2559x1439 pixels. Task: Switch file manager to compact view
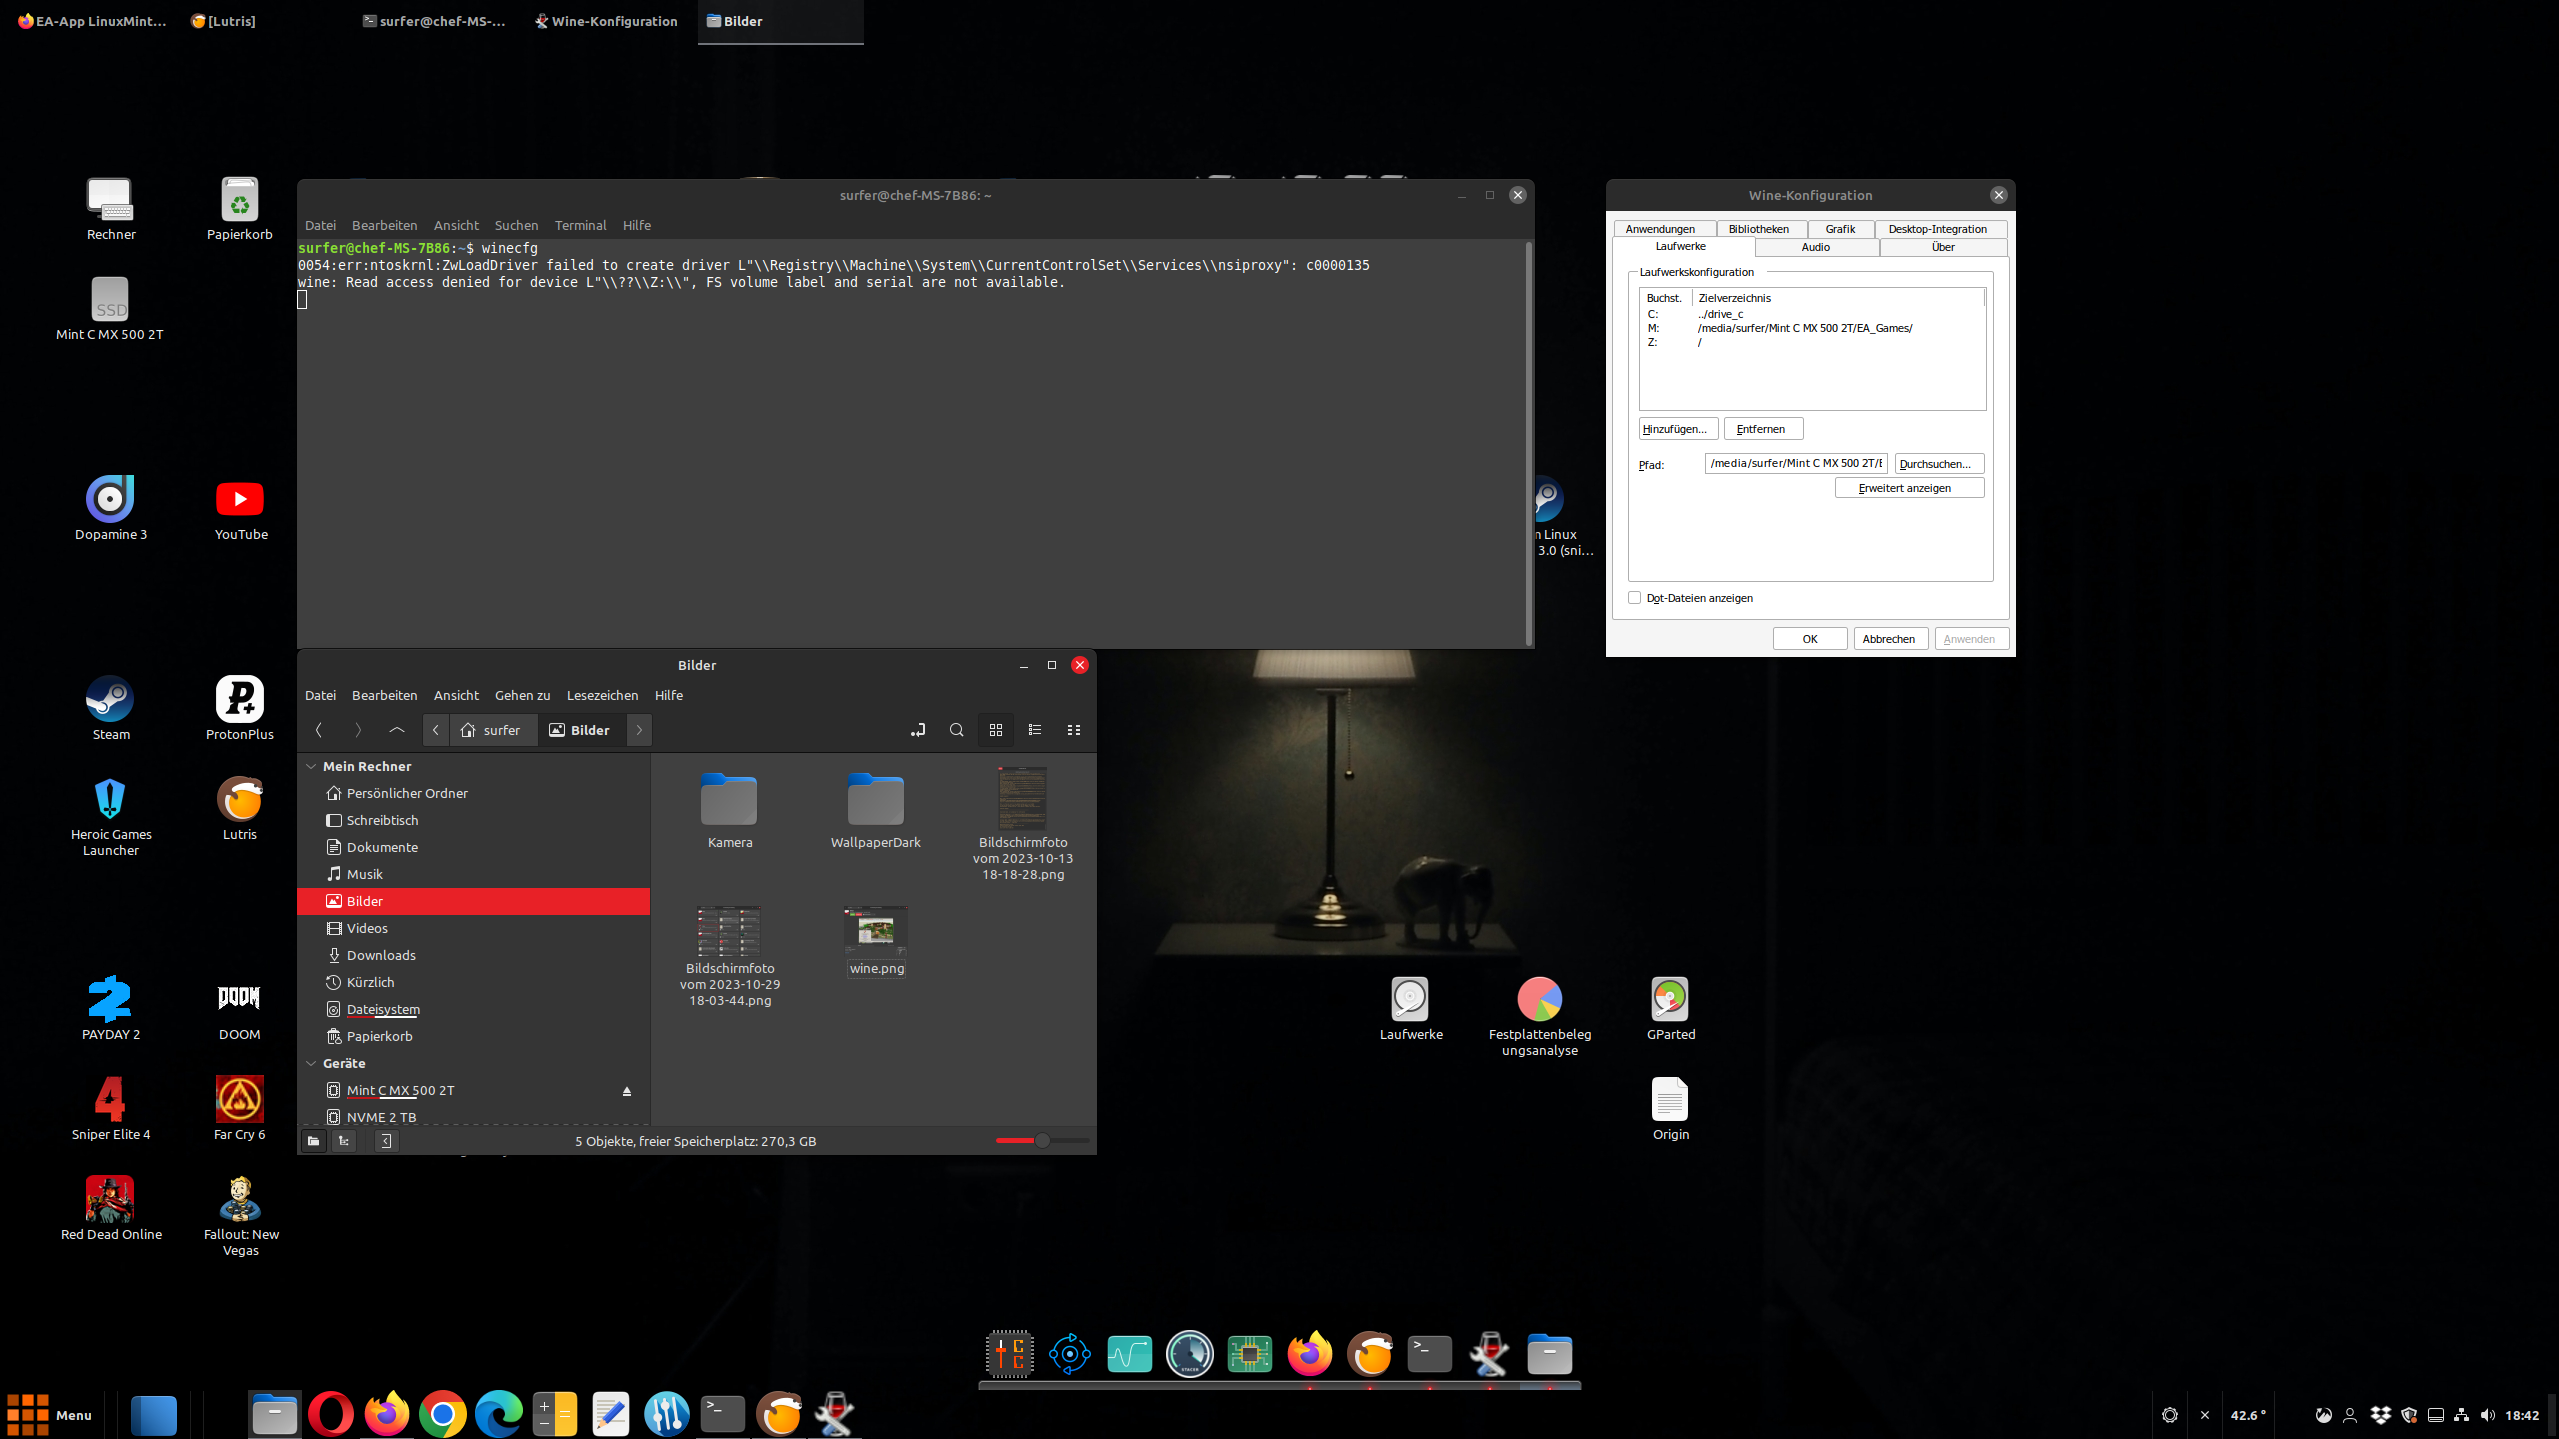tap(1074, 730)
